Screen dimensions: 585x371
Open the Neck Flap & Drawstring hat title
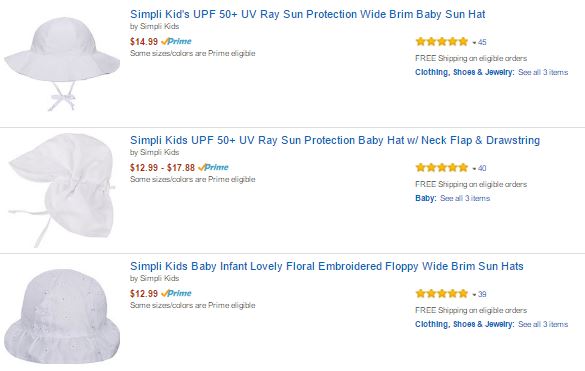335,140
